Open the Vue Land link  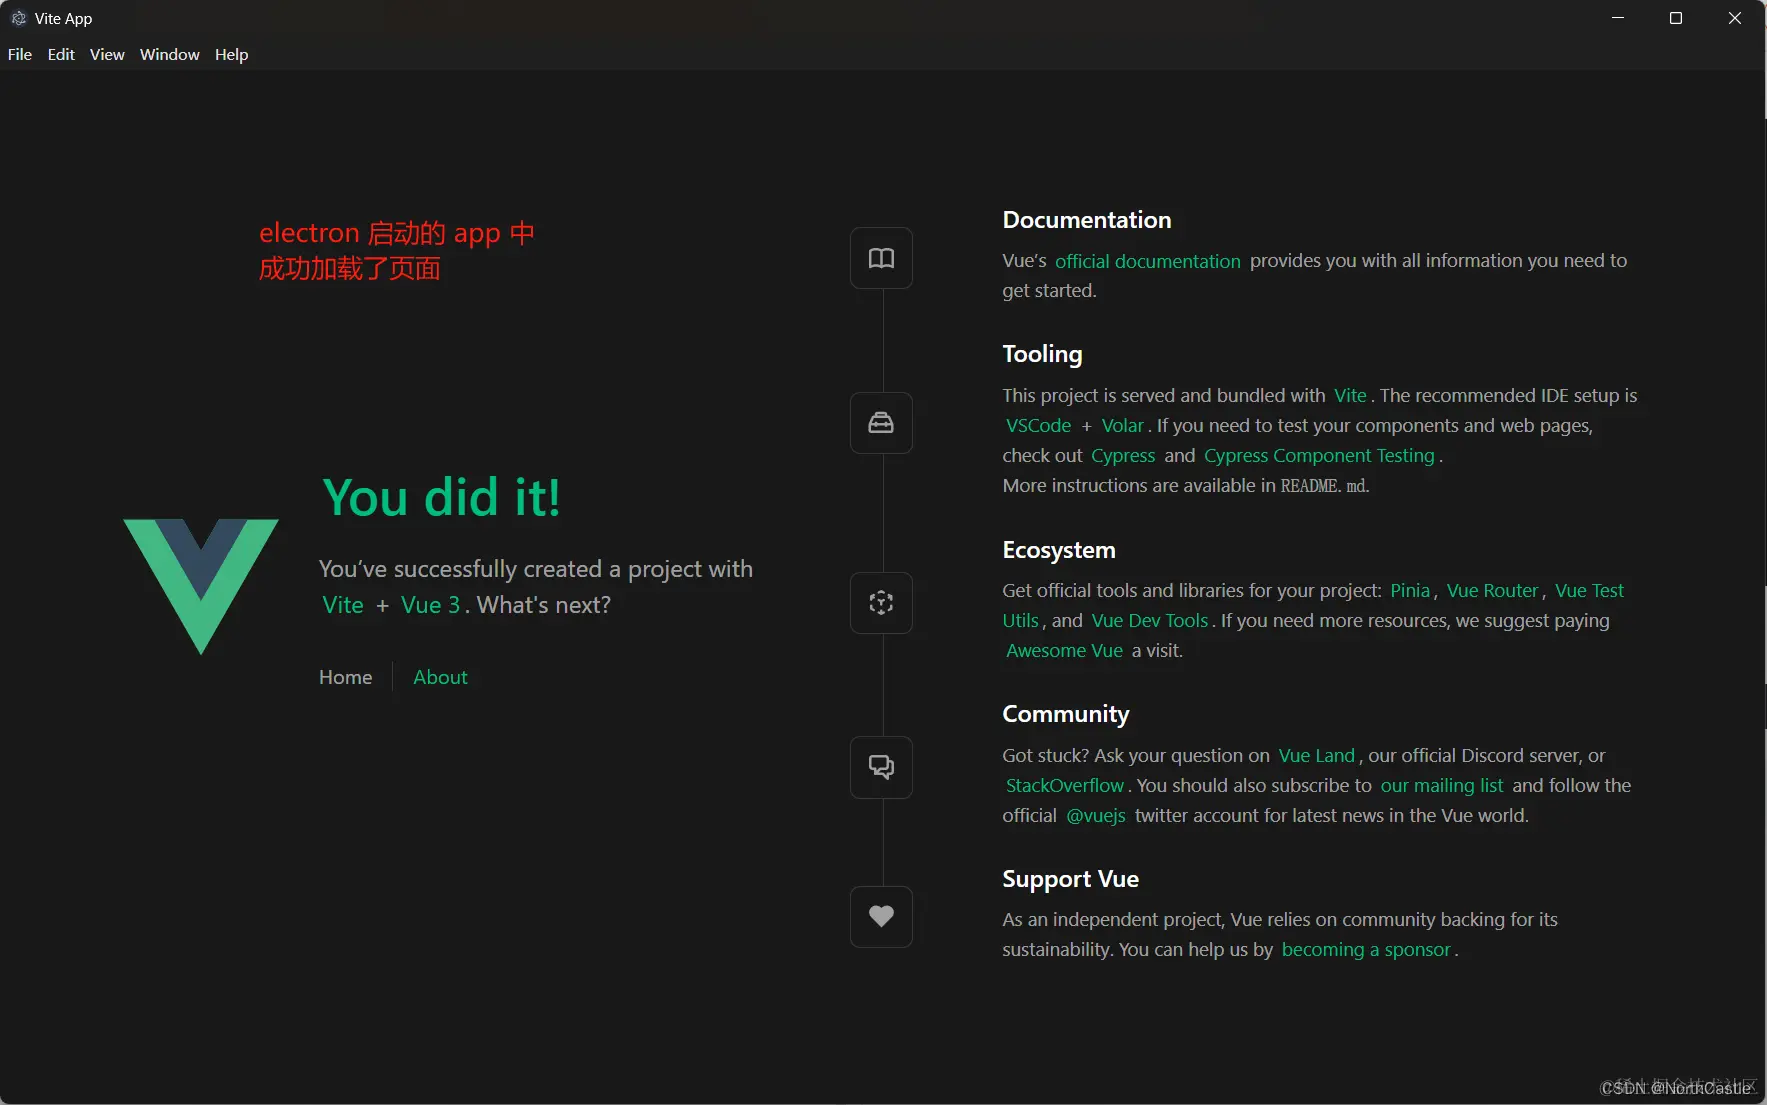[1316, 755]
